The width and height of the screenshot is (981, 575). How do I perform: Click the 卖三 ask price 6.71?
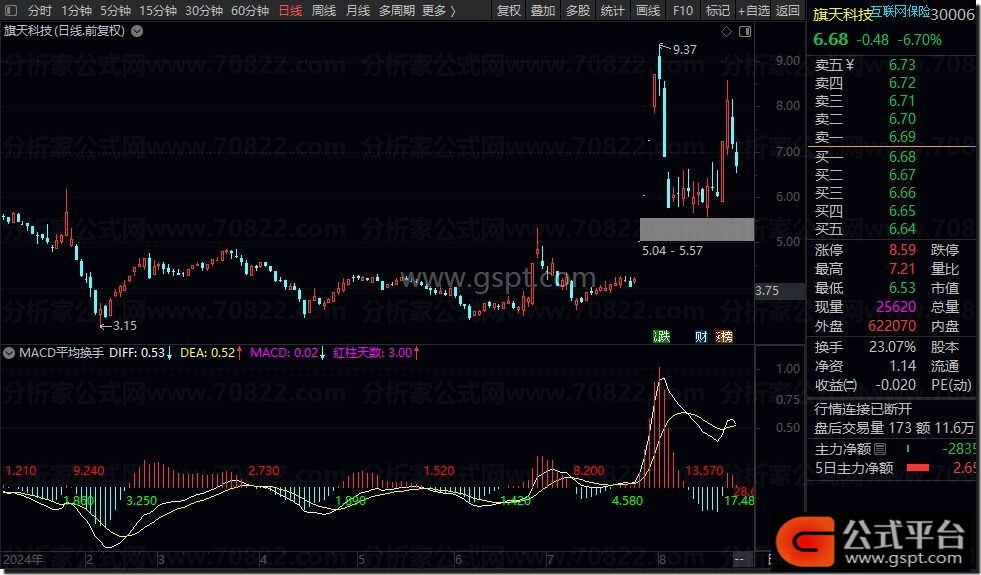click(902, 101)
